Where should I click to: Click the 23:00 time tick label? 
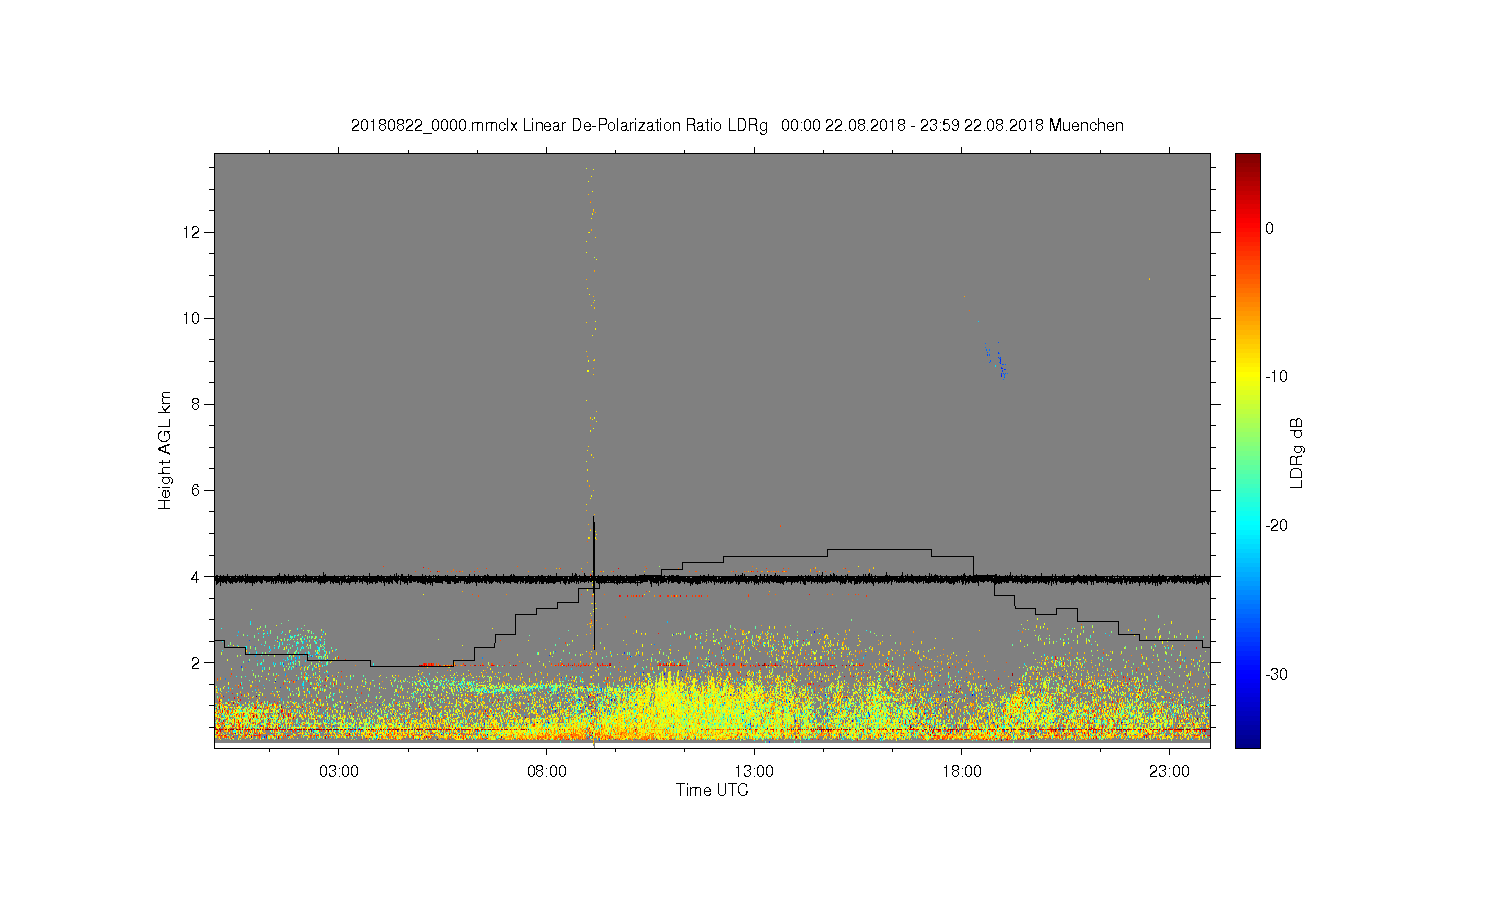(x=1169, y=772)
